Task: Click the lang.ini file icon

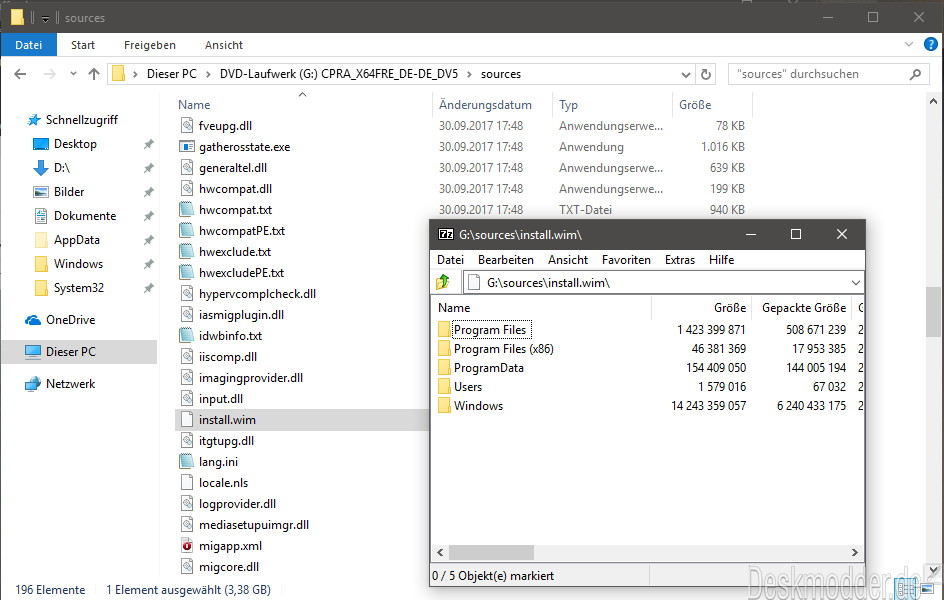Action: pyautogui.click(x=187, y=462)
